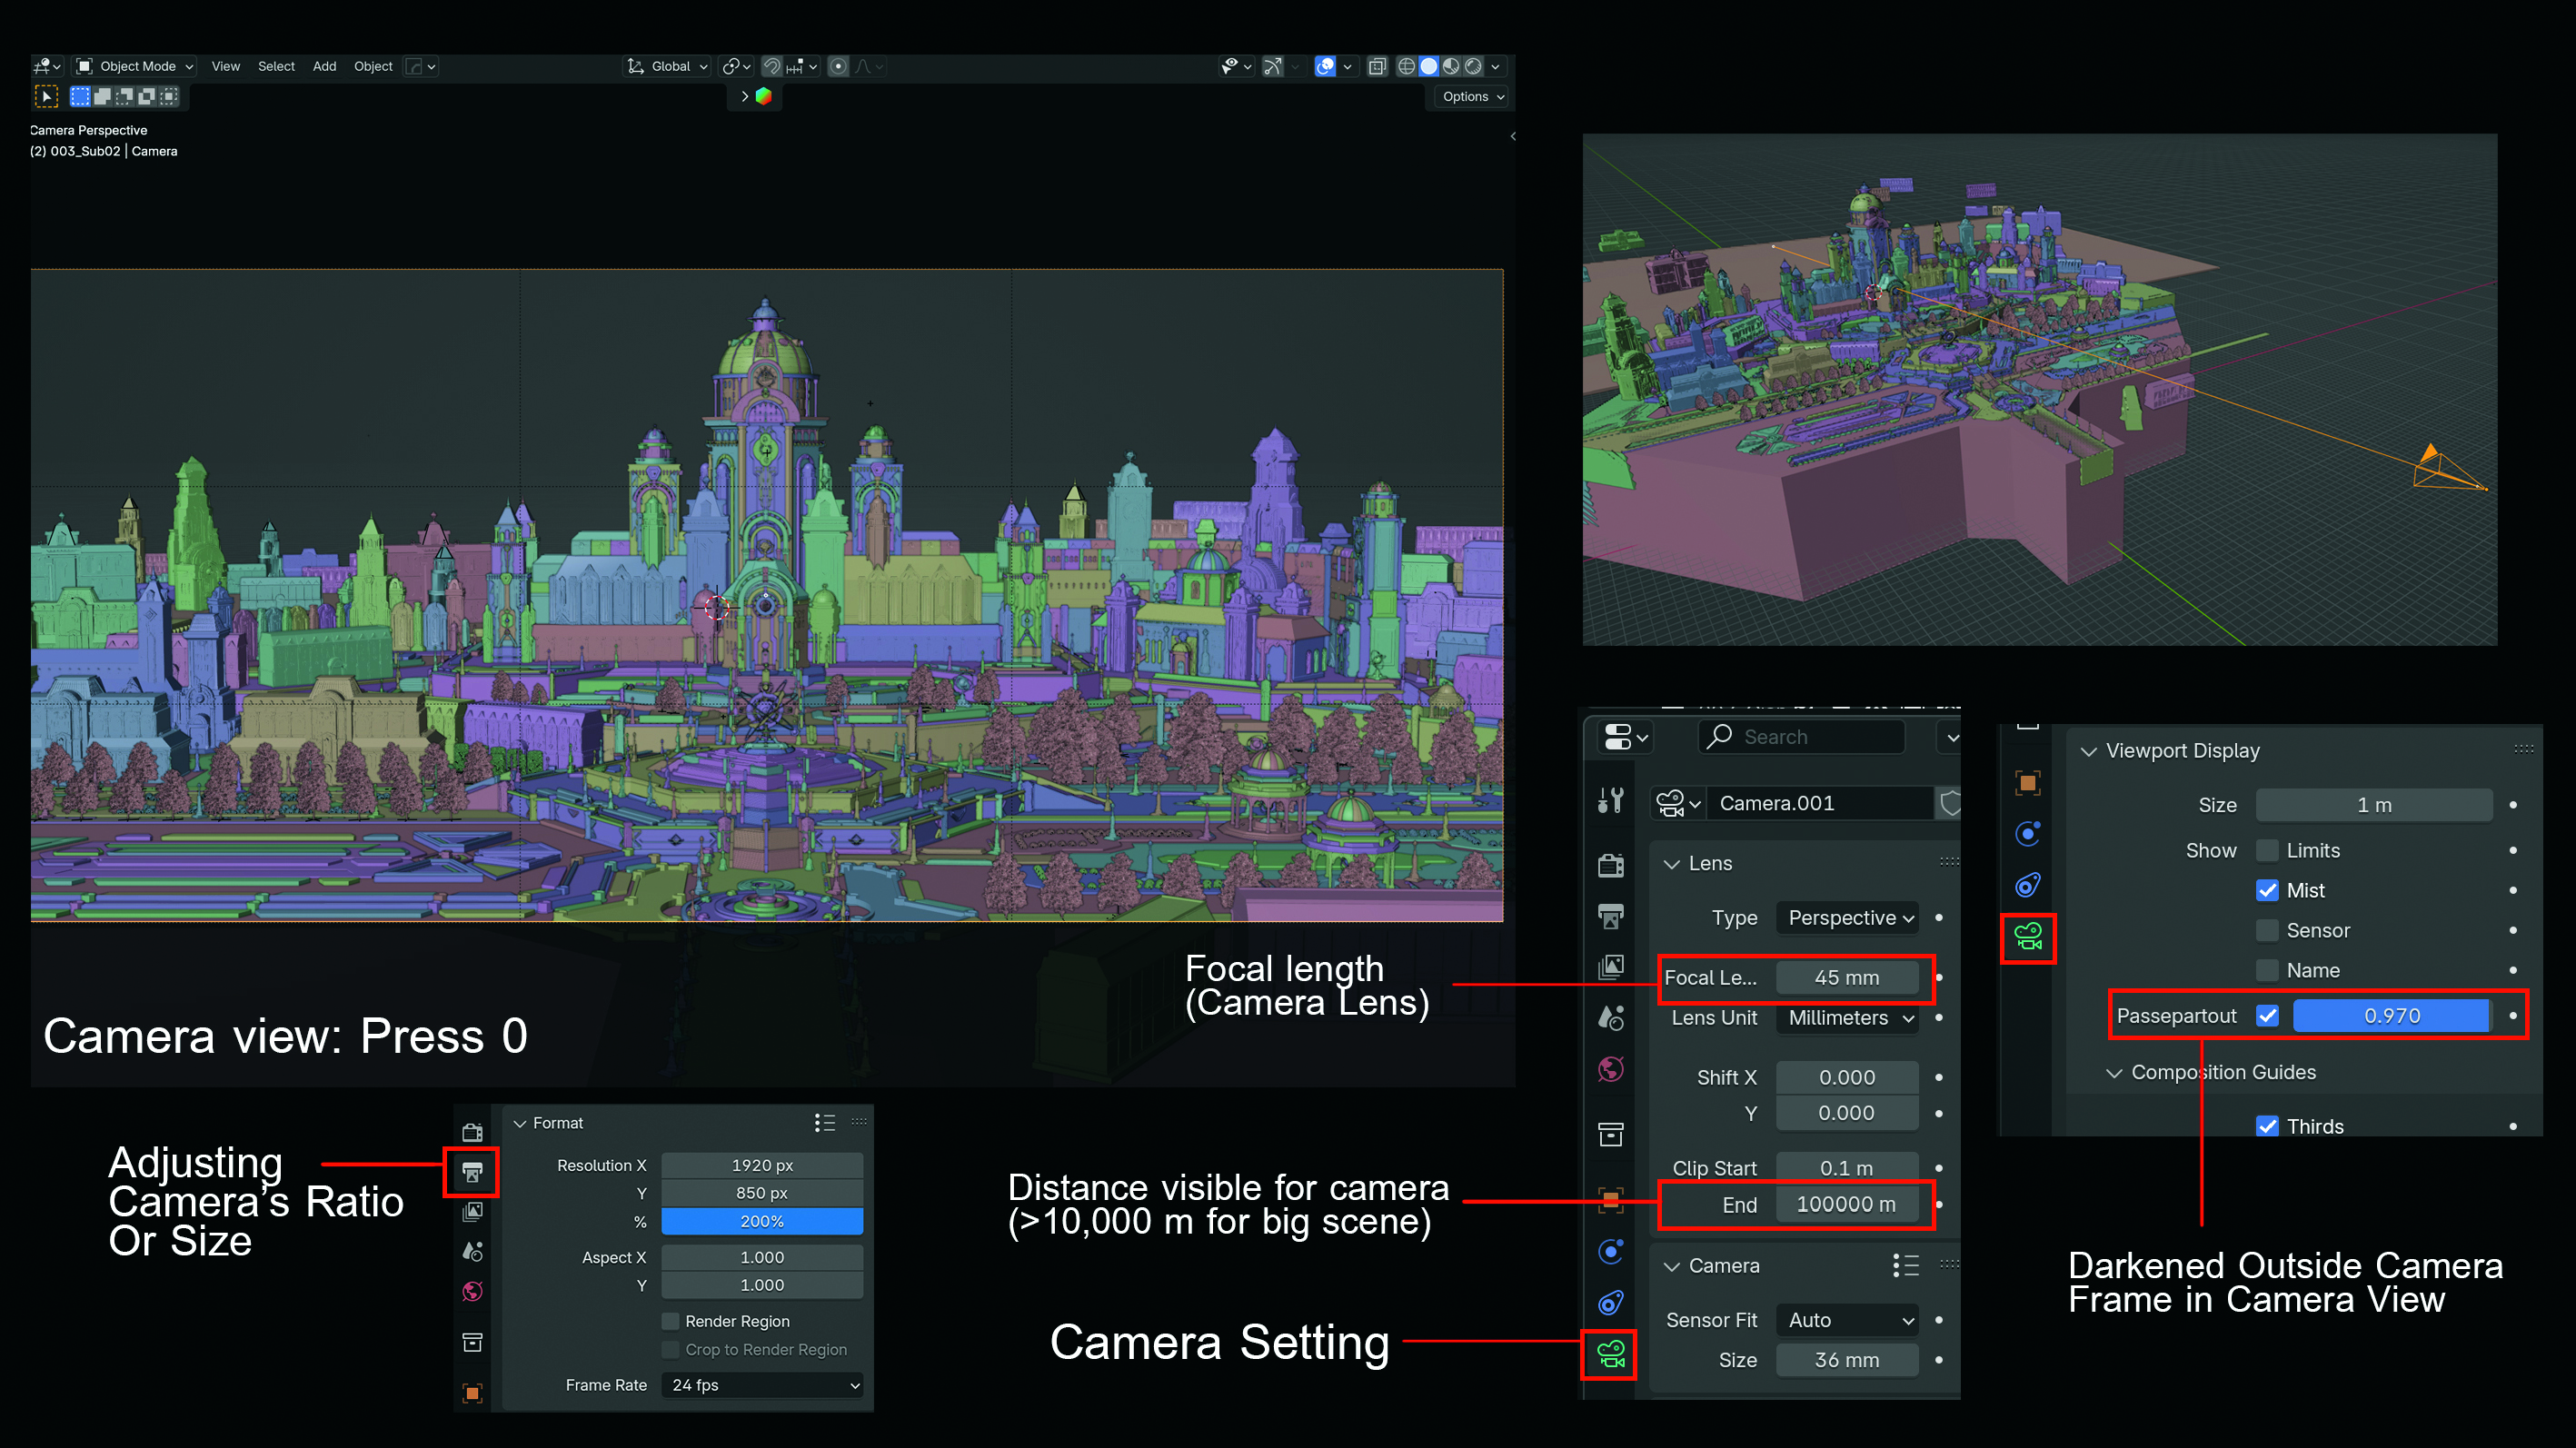Open the Object menu in viewport header
Image resolution: width=2576 pixels, height=1448 pixels.
click(373, 66)
